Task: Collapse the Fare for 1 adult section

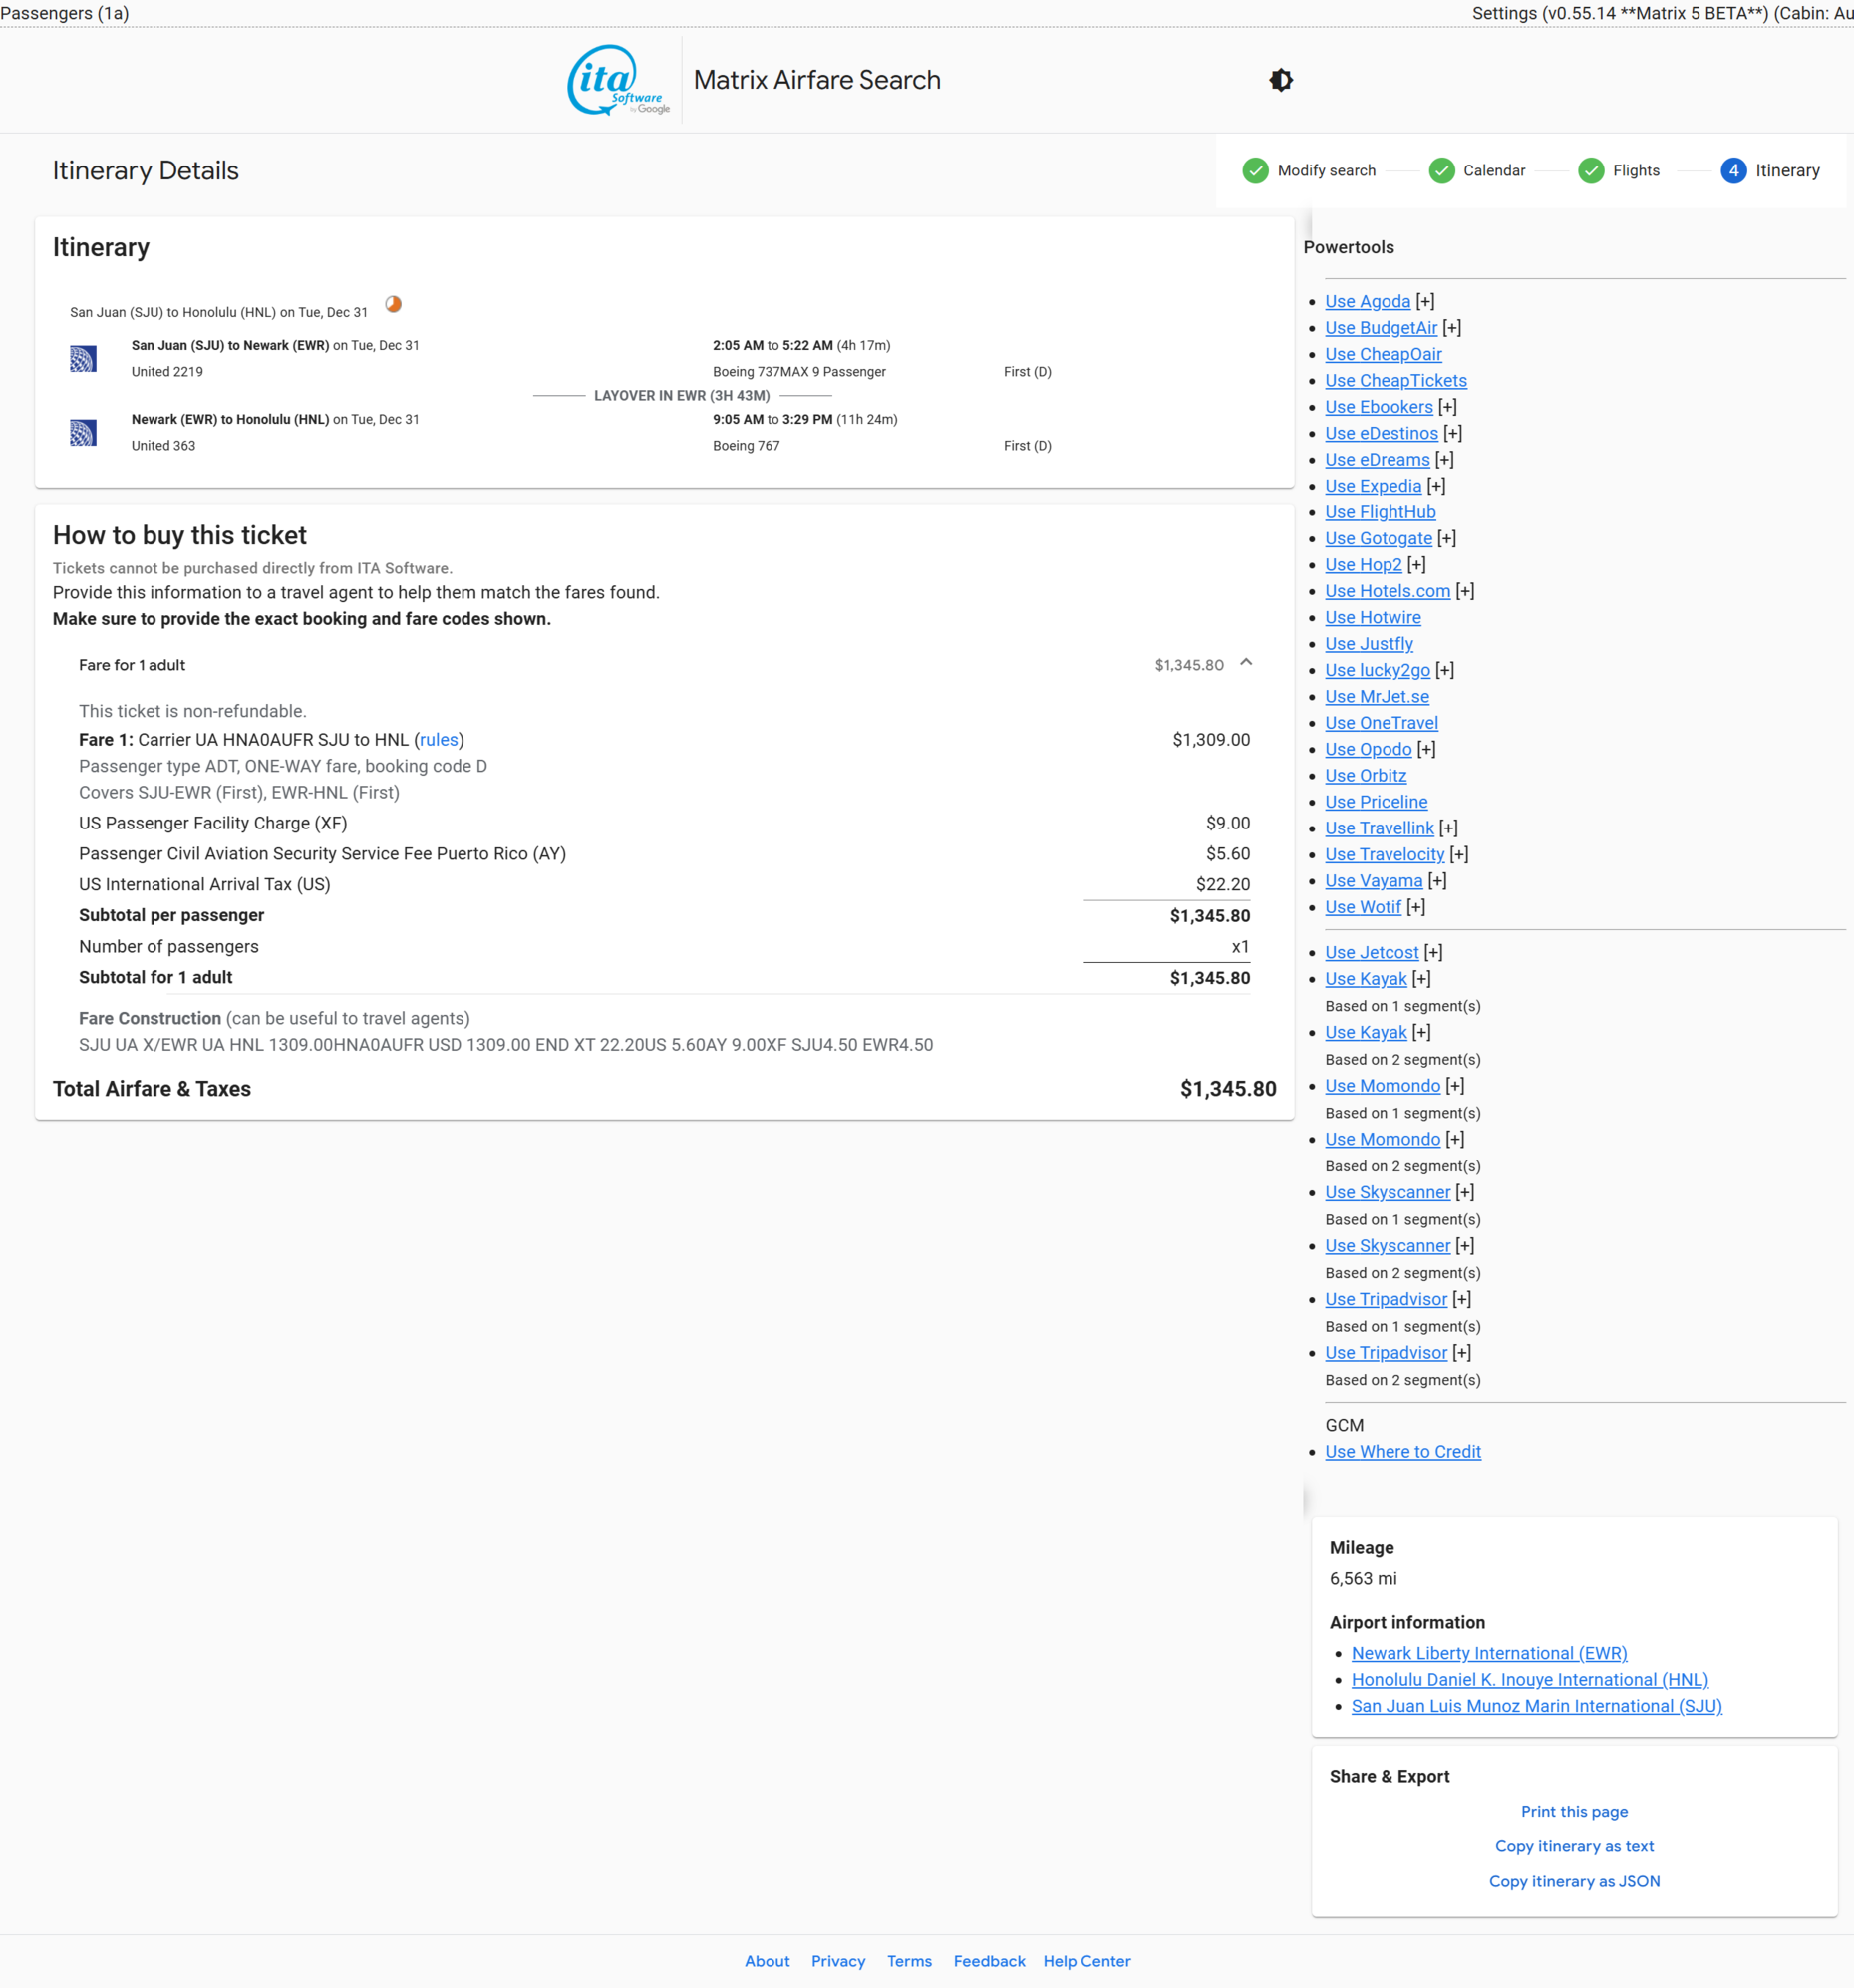Action: 1246,663
